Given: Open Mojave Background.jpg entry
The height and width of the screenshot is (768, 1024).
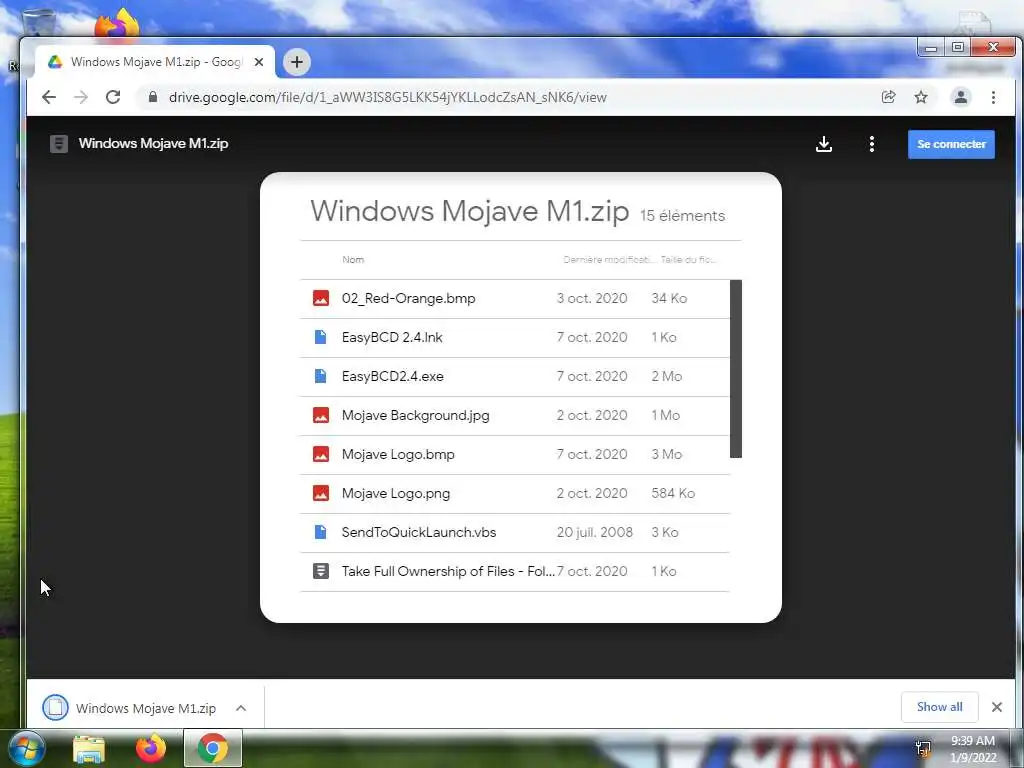Looking at the screenshot, I should click(x=514, y=415).
